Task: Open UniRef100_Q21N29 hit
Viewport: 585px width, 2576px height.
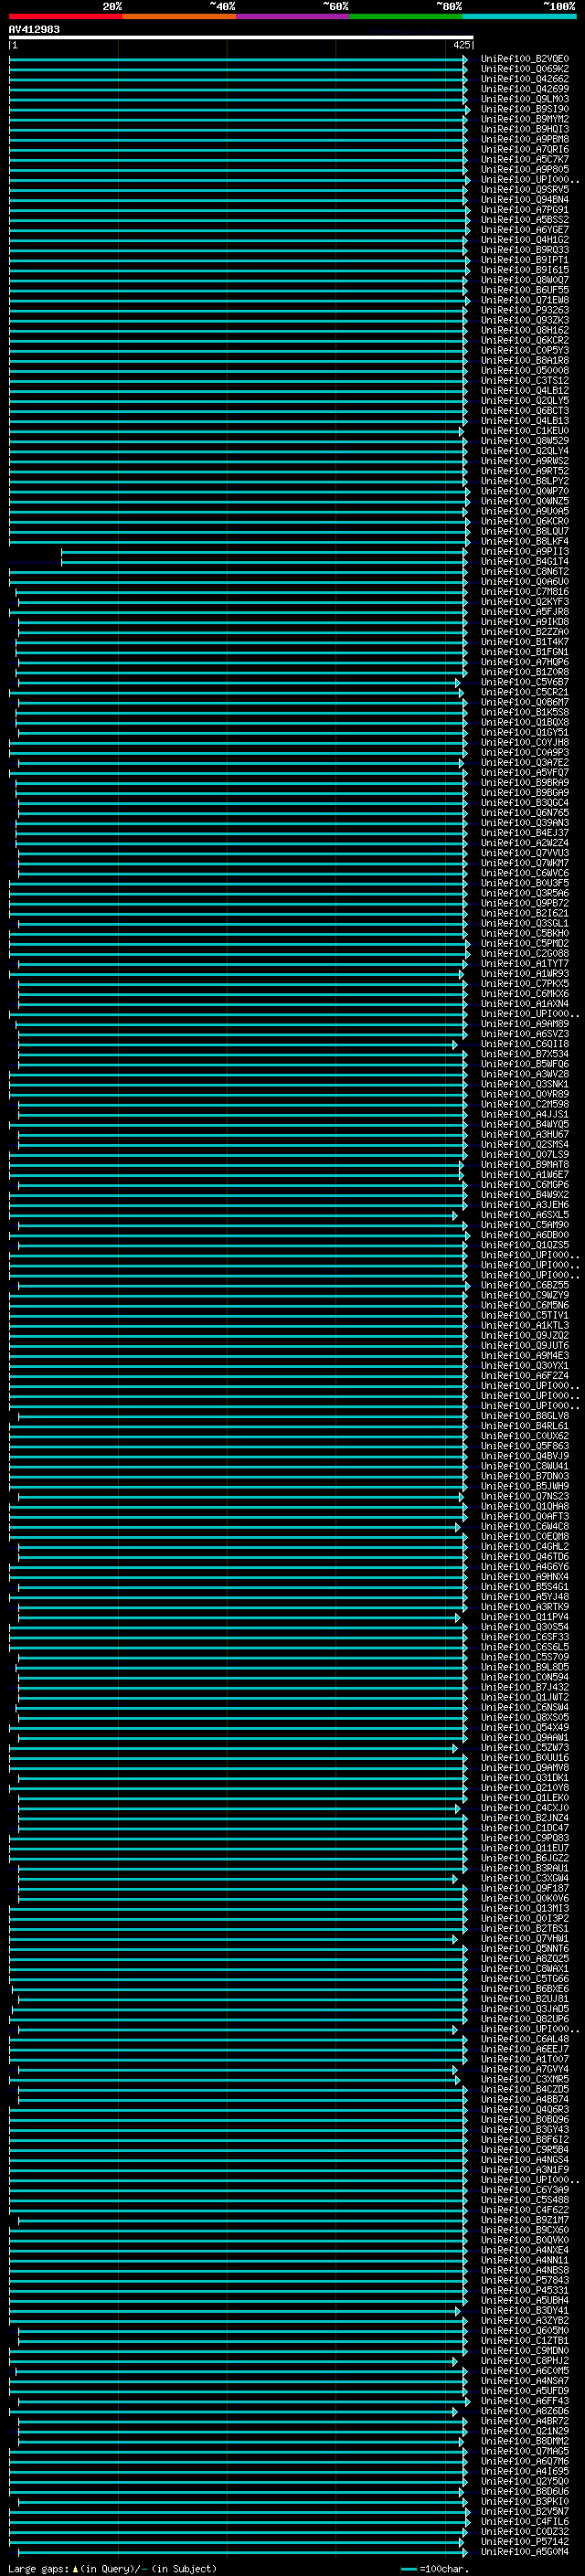Action: [x=525, y=2431]
